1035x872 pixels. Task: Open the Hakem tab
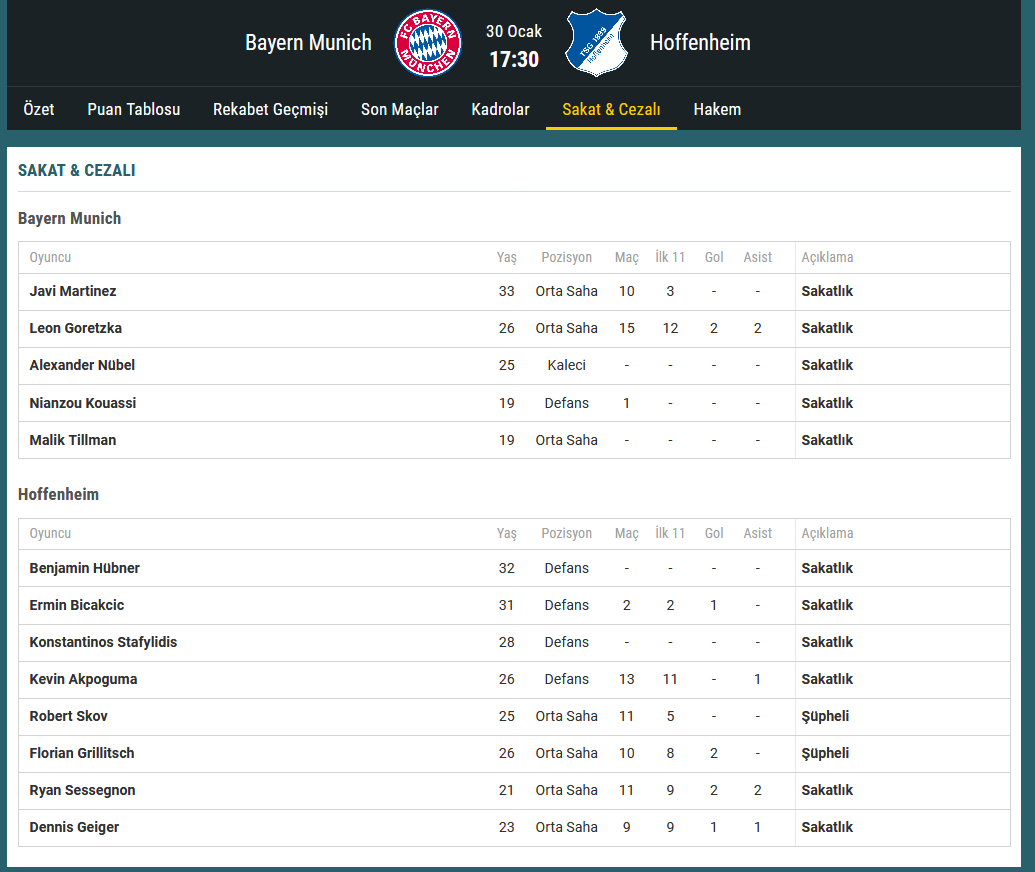718,109
